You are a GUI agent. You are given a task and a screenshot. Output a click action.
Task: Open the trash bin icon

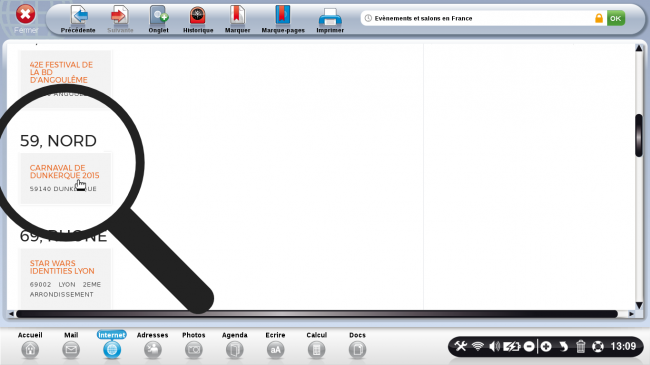(x=580, y=346)
